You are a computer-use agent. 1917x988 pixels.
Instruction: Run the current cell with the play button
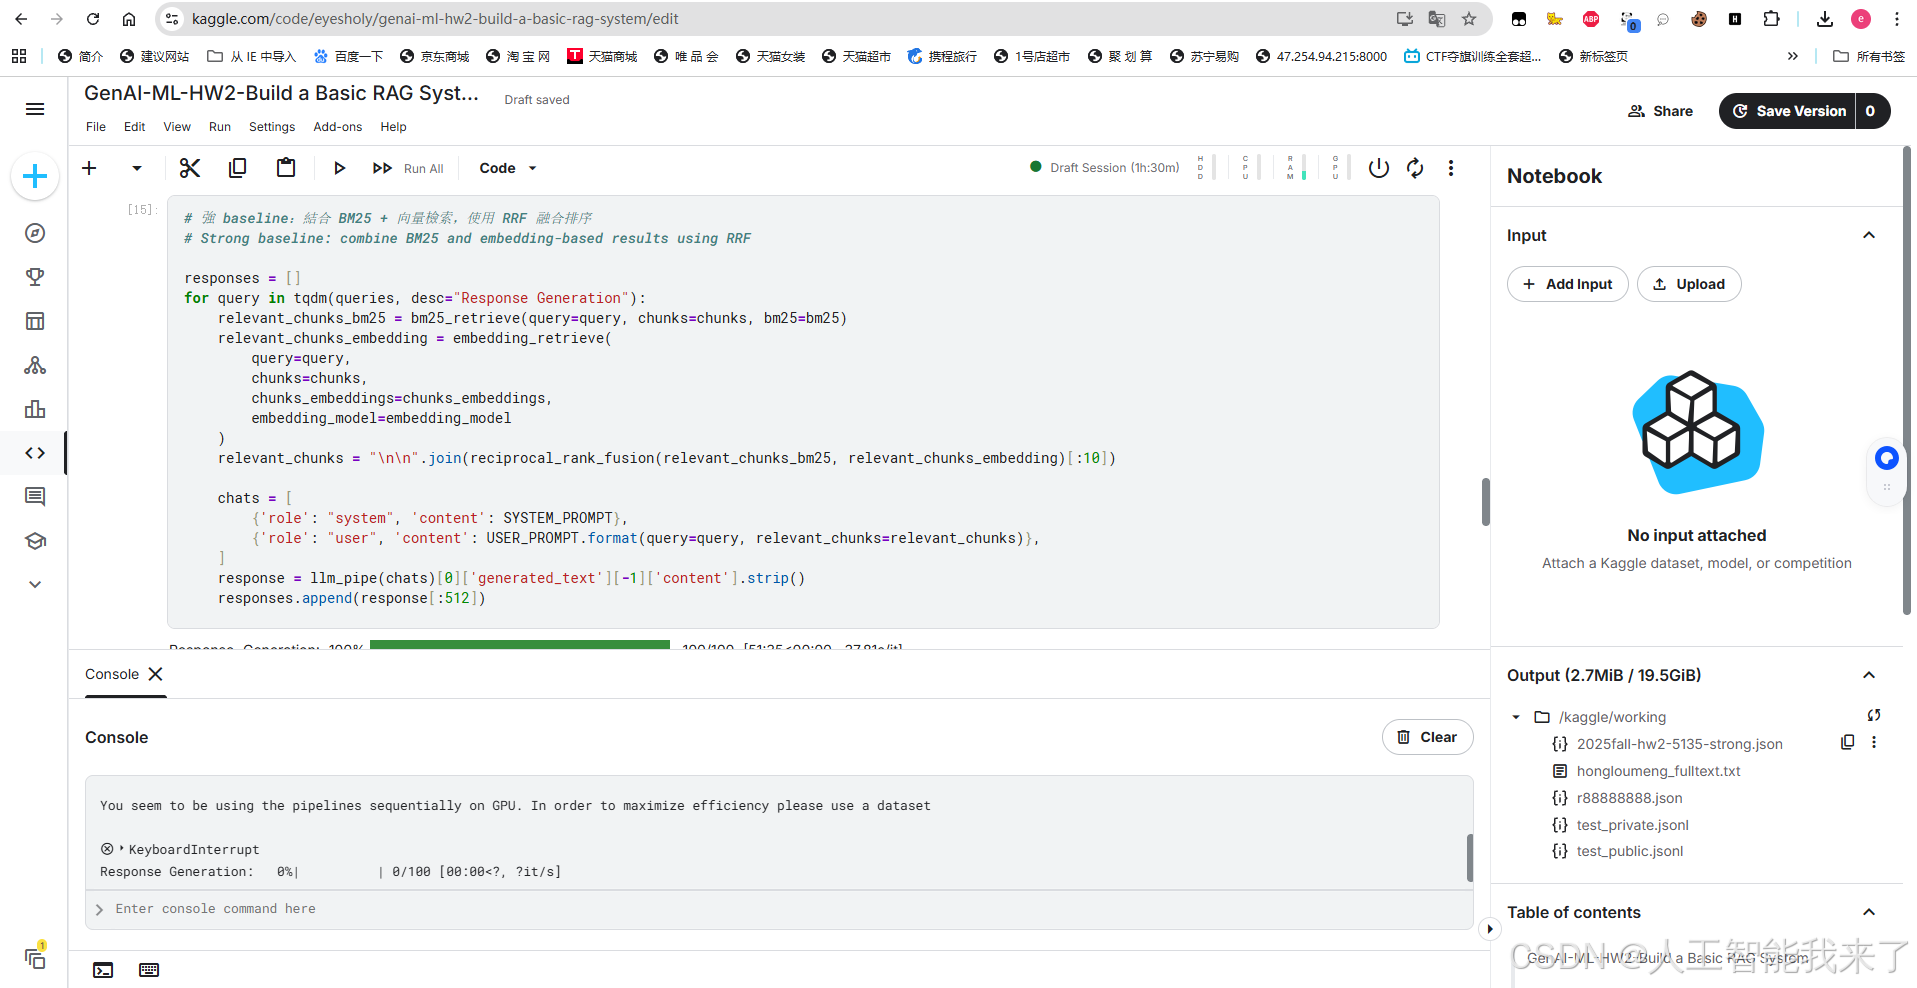(x=340, y=167)
